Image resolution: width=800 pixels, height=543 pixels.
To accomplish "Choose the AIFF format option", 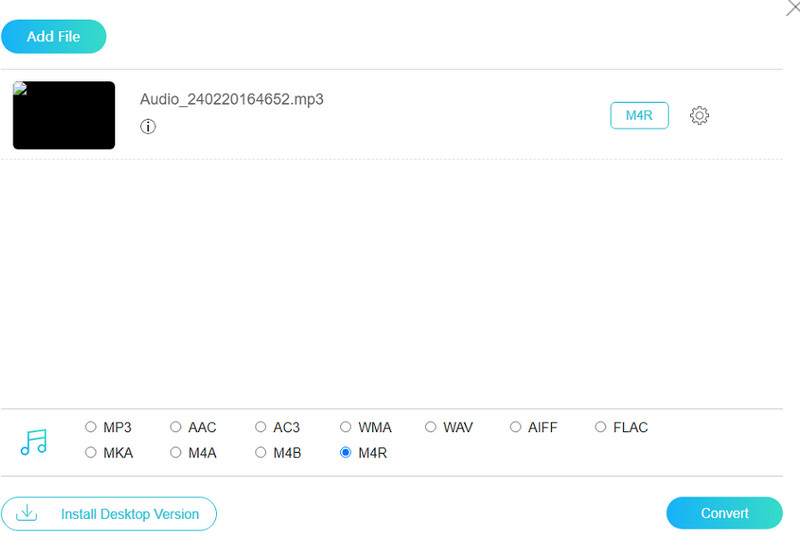I will [x=516, y=427].
